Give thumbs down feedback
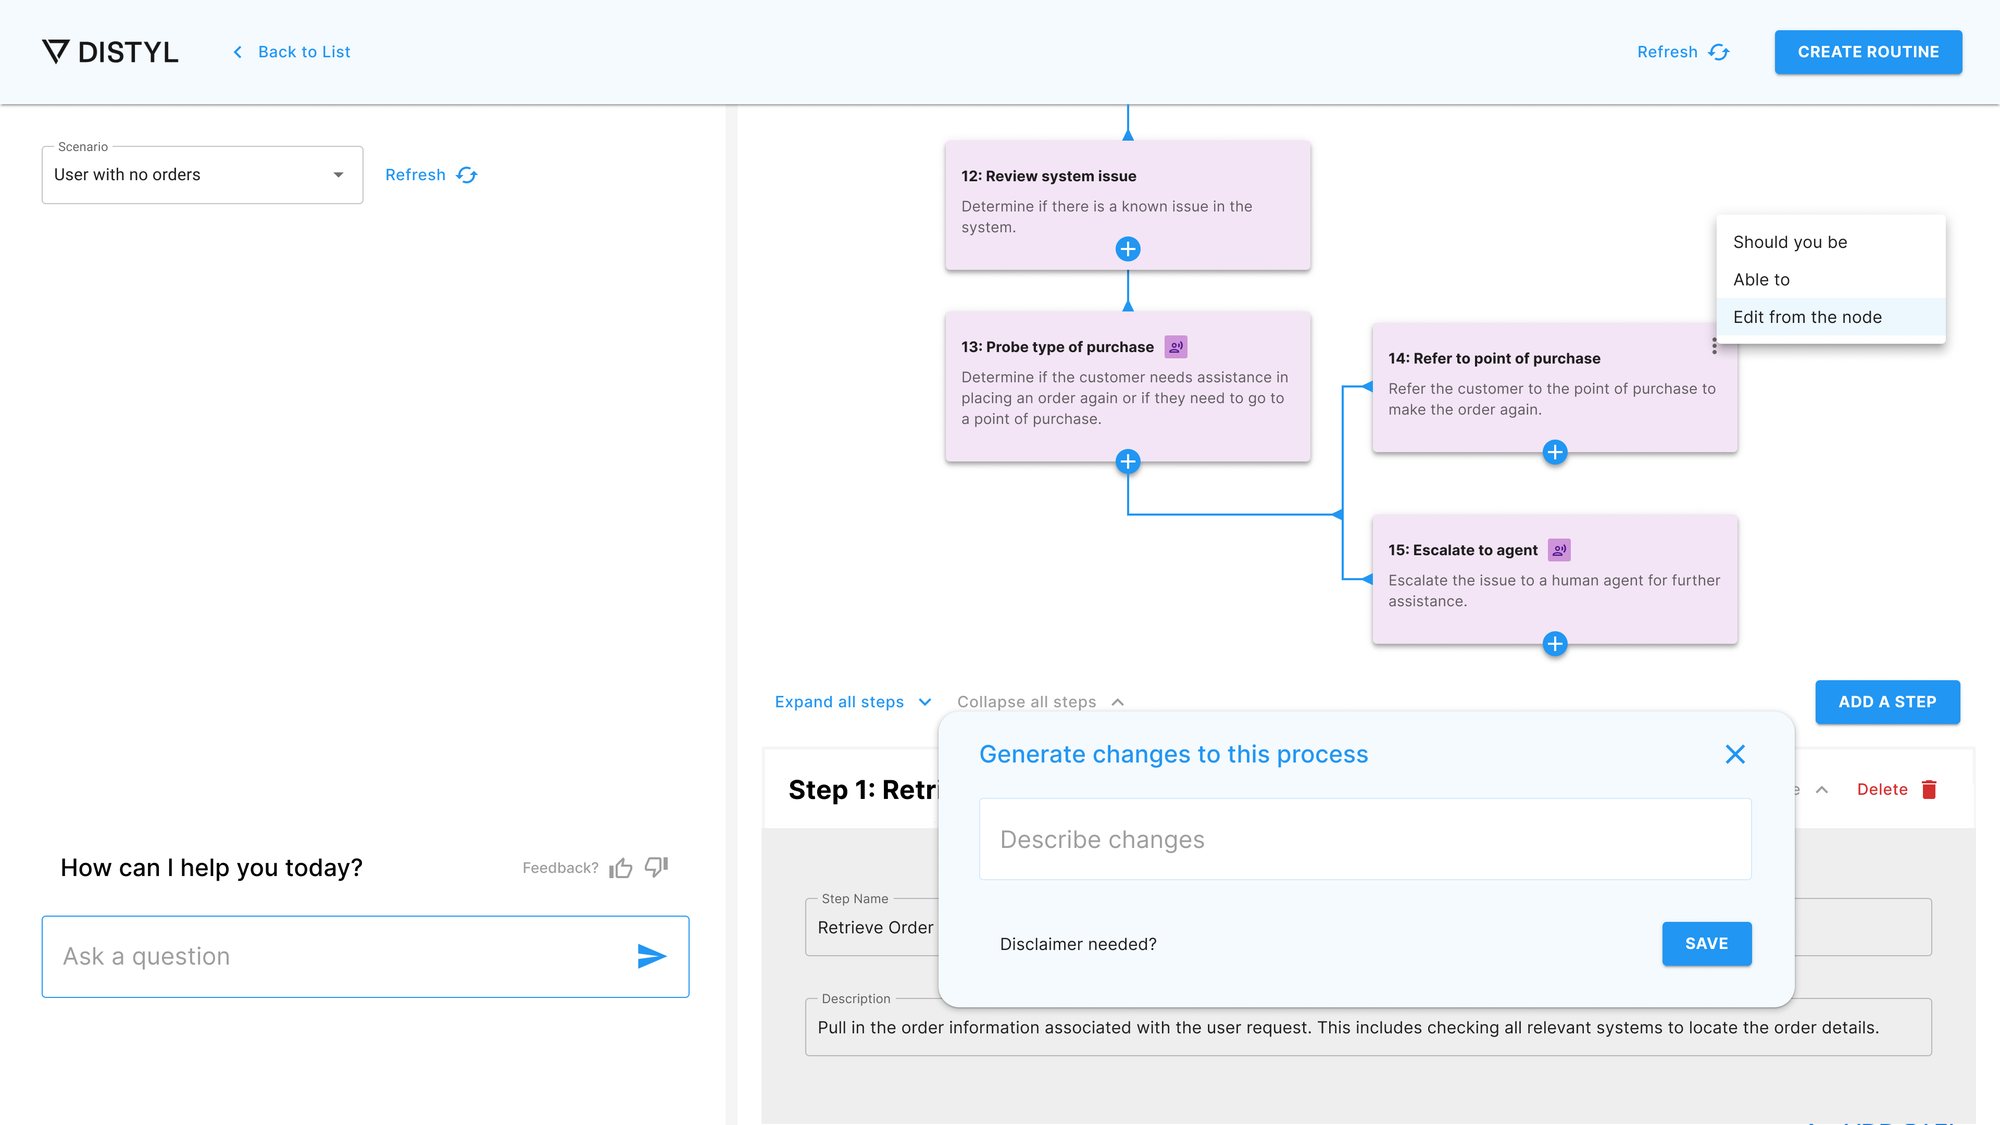Screen dimensions: 2000x1125 pyautogui.click(x=657, y=867)
